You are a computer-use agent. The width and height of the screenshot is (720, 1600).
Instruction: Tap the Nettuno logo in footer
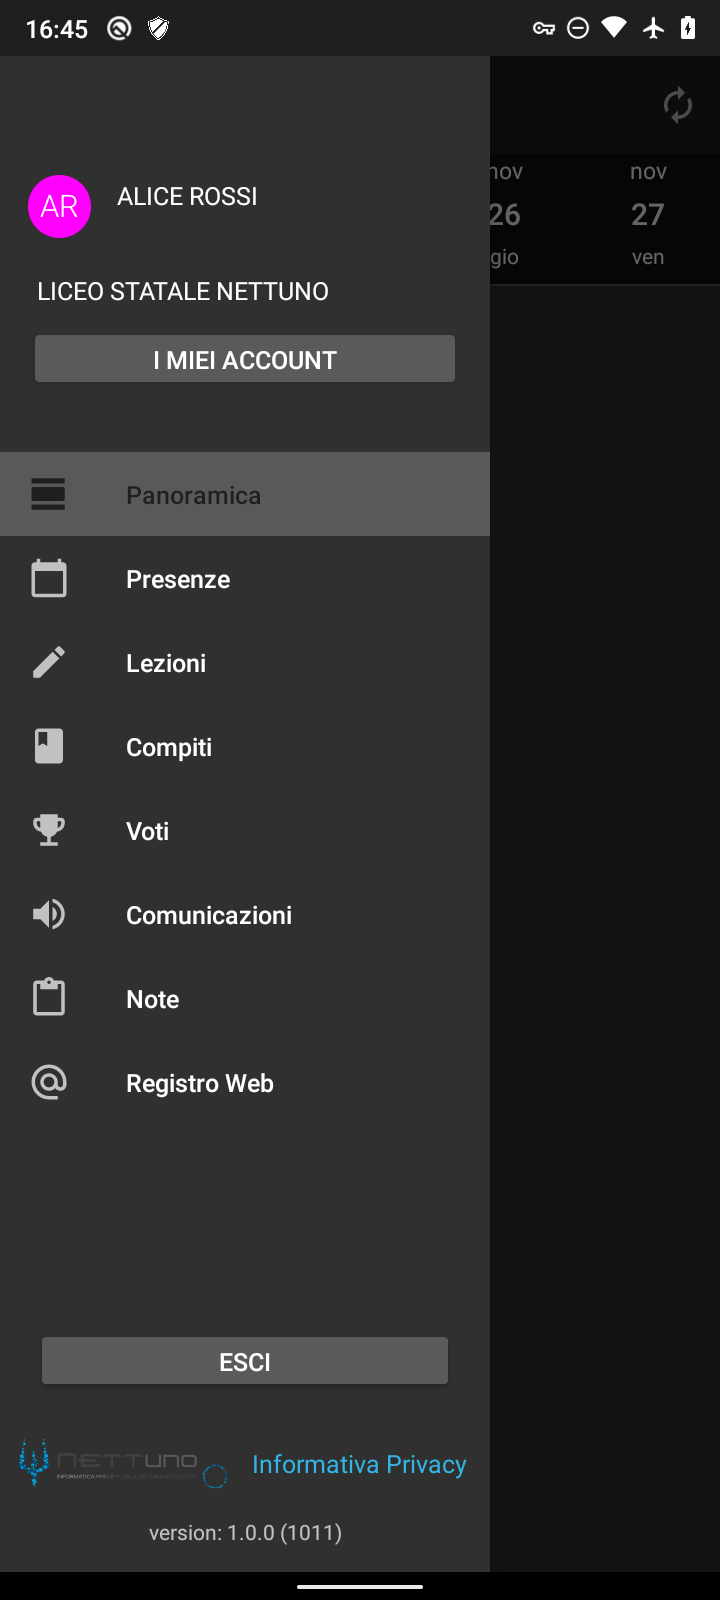click(122, 1464)
